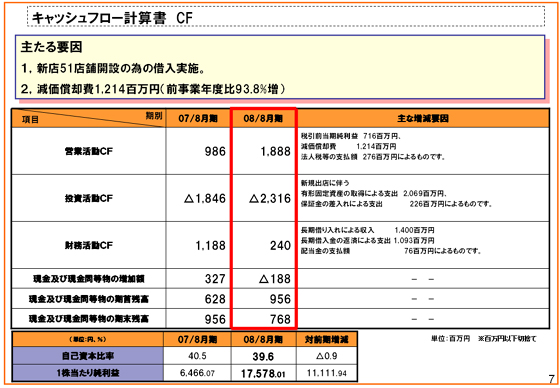Select the value "6,466.07"
The image size is (560, 388).
(x=197, y=373)
